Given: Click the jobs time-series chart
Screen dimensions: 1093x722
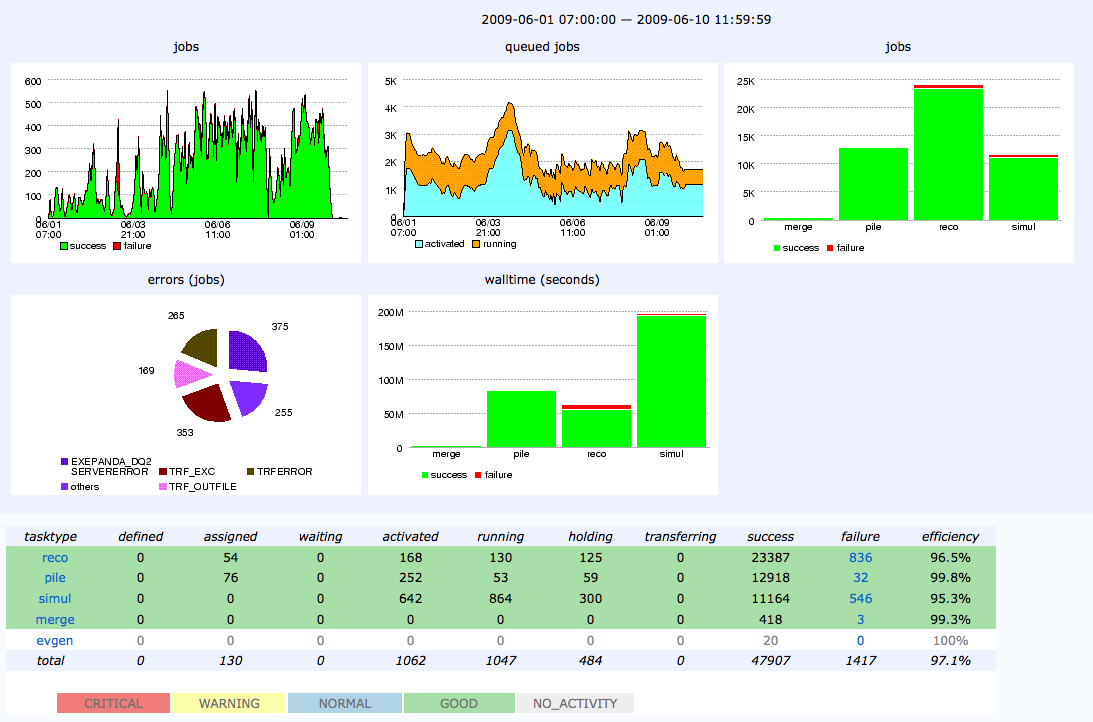Looking at the screenshot, I should click(186, 163).
